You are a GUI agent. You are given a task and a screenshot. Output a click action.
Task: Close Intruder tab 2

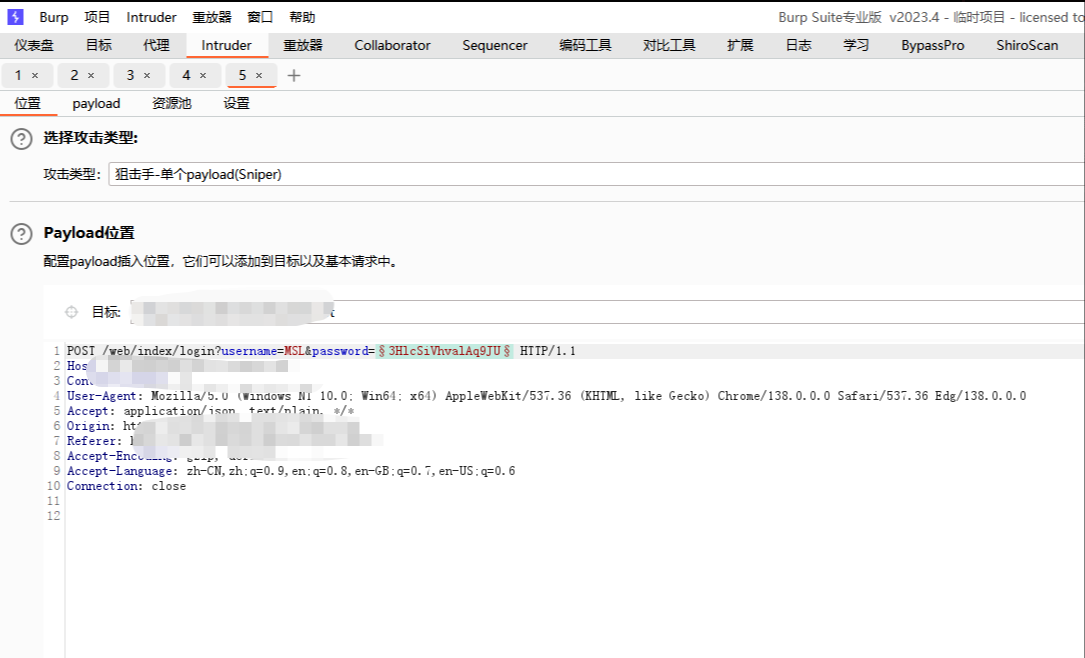click(91, 75)
